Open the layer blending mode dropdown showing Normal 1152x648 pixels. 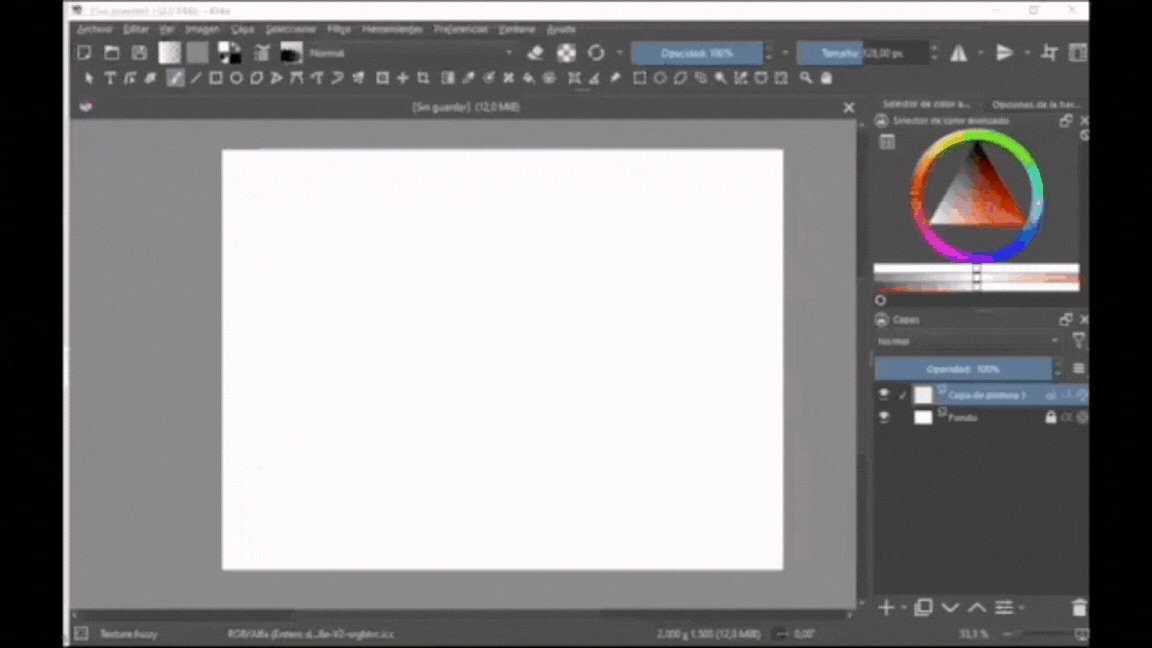pyautogui.click(x=965, y=341)
